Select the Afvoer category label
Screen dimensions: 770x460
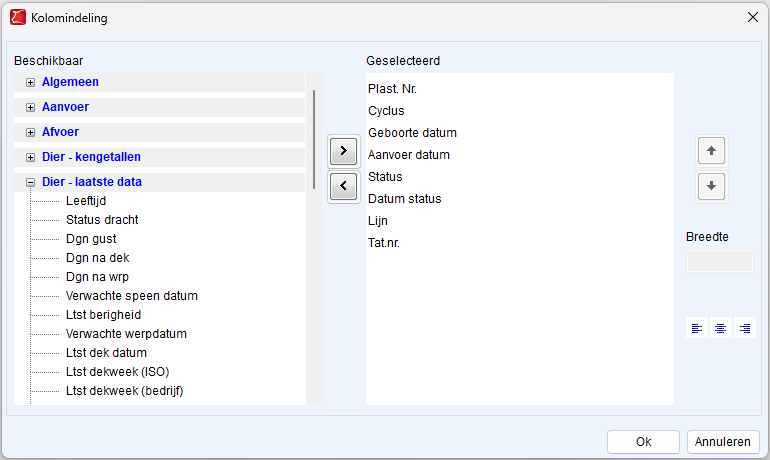(60, 132)
